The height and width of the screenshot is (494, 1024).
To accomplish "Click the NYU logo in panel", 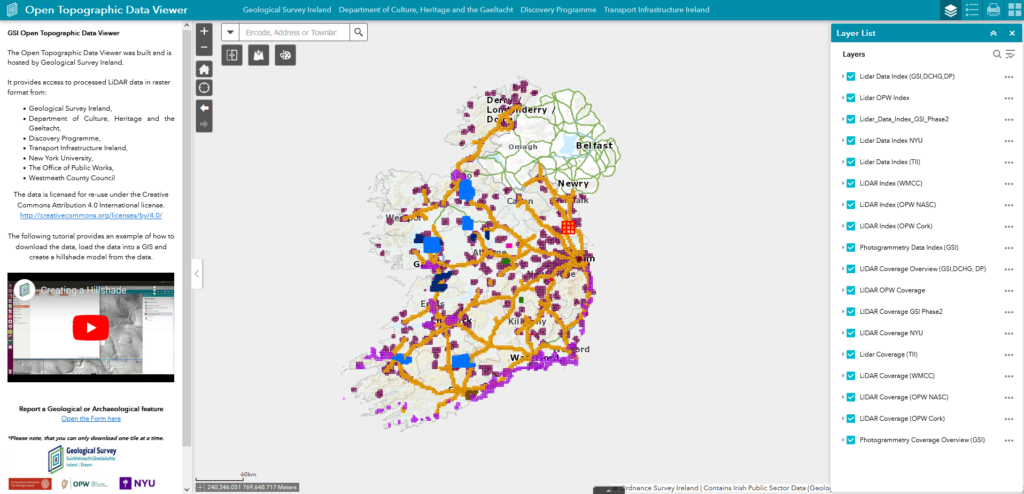I will click(x=137, y=484).
